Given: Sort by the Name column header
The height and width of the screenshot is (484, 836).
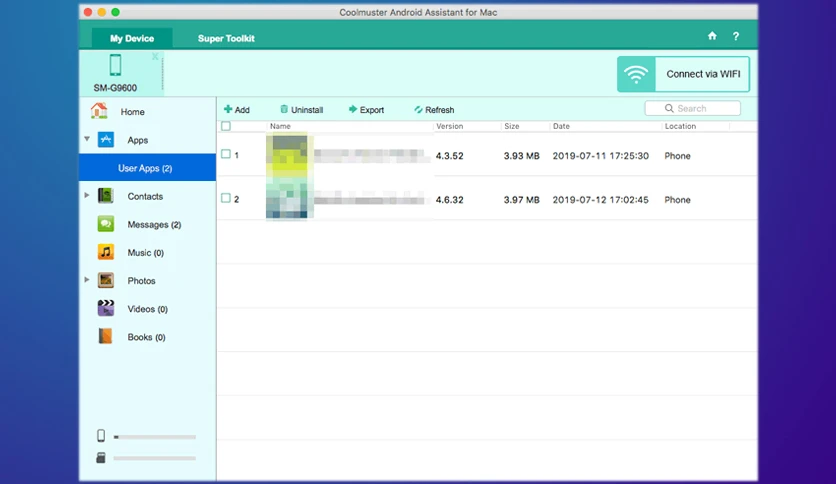Looking at the screenshot, I should [280, 126].
